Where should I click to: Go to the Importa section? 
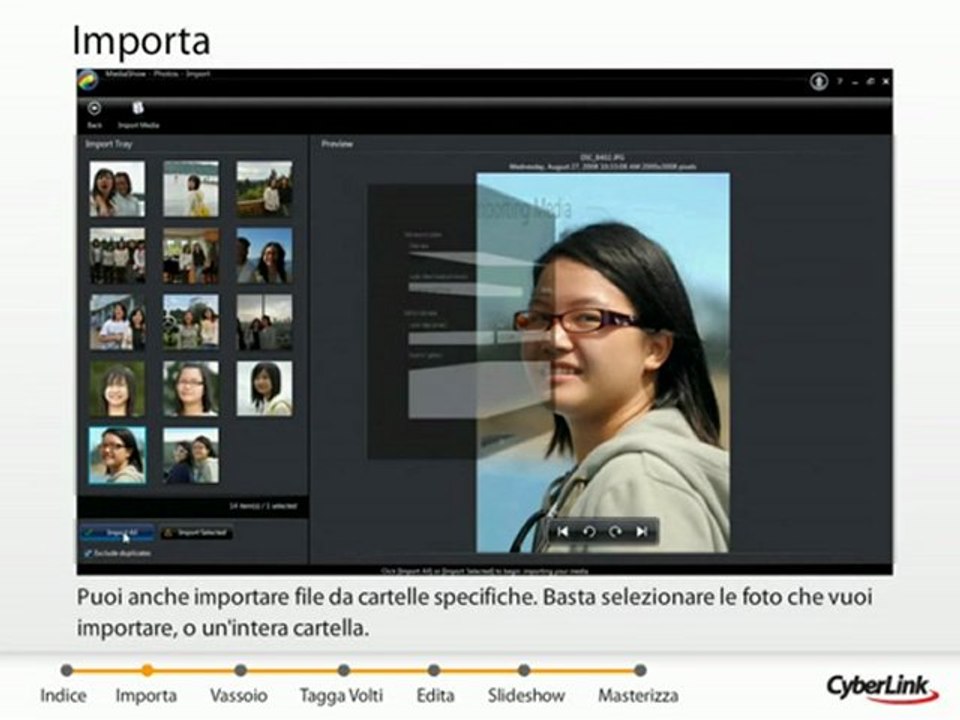point(146,696)
